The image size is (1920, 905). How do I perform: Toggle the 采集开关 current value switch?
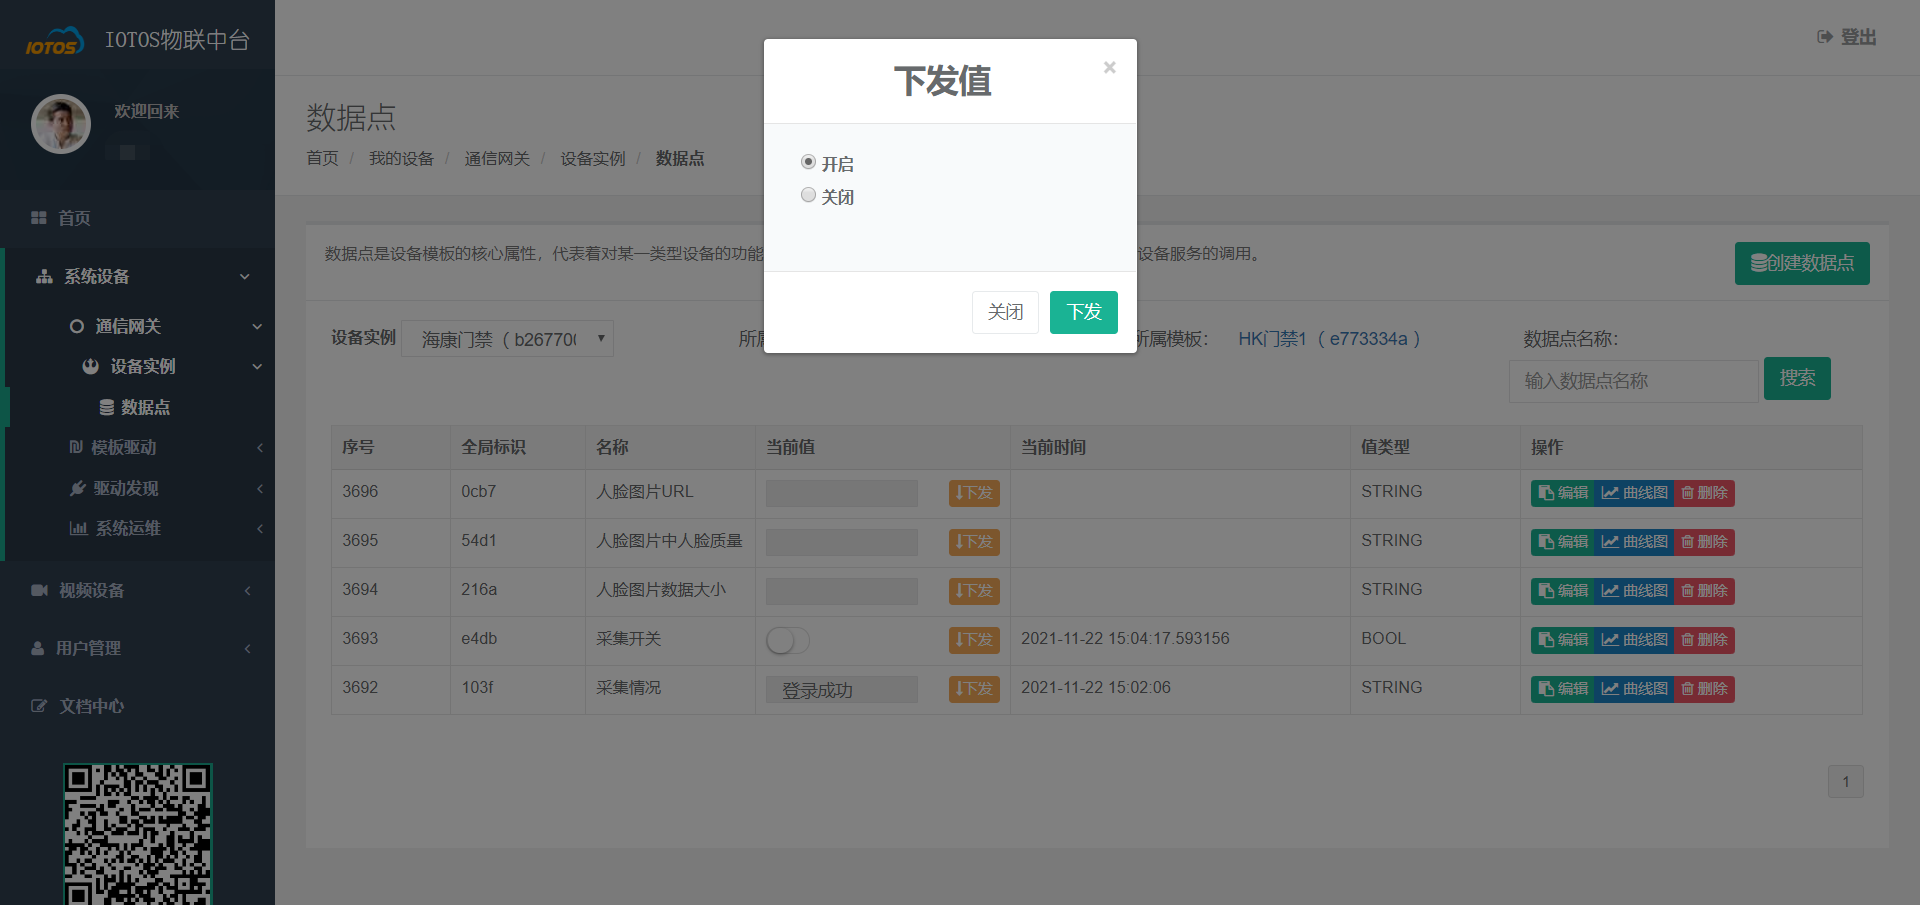[x=787, y=640]
